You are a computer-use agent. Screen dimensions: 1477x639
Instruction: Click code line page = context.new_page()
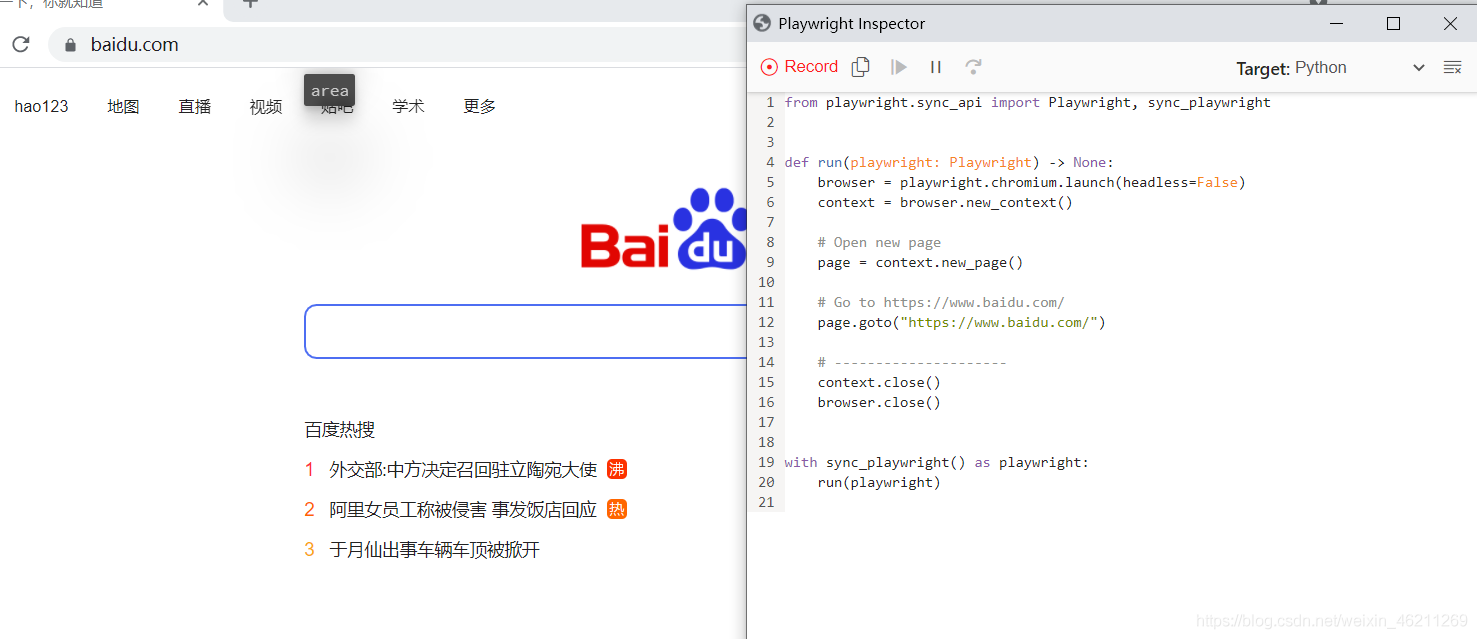point(920,262)
